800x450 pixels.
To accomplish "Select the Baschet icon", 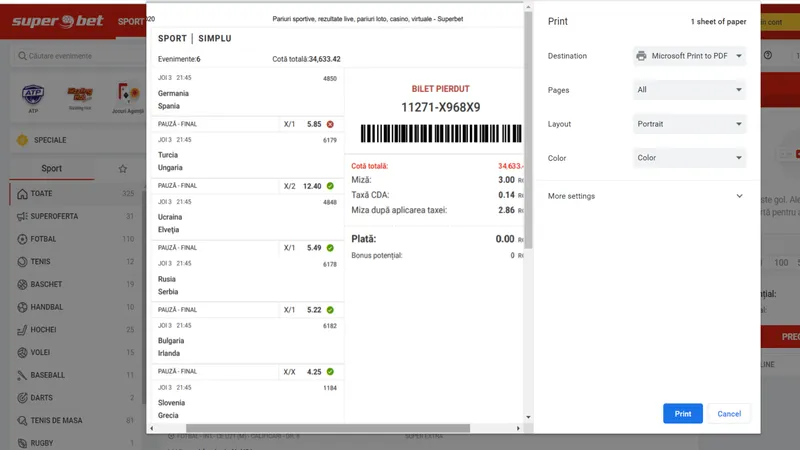I will tap(22, 284).
